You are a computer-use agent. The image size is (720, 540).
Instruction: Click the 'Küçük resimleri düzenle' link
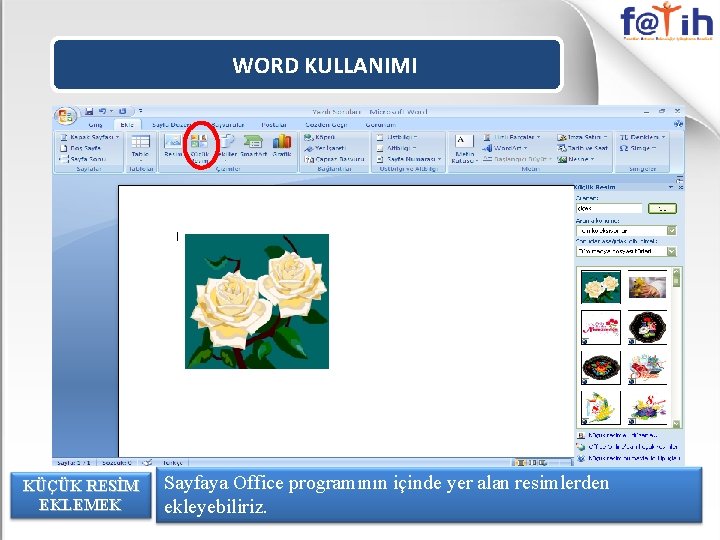click(623, 435)
